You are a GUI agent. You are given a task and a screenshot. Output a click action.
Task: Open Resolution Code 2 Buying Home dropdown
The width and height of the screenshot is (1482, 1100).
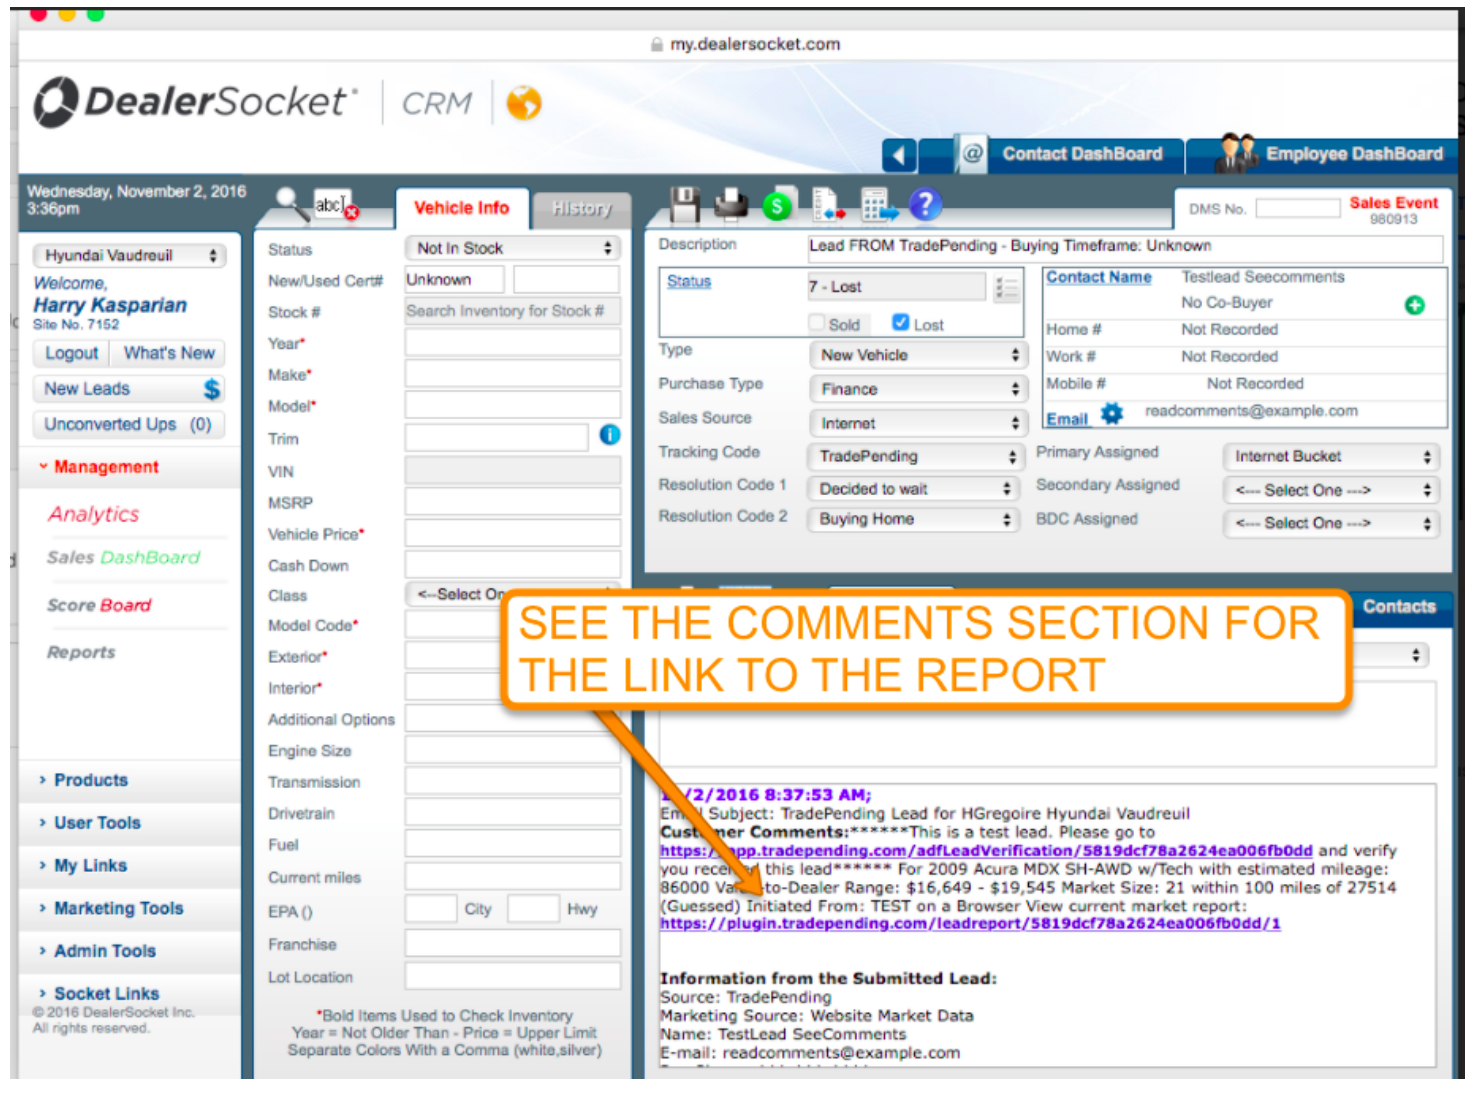[912, 520]
